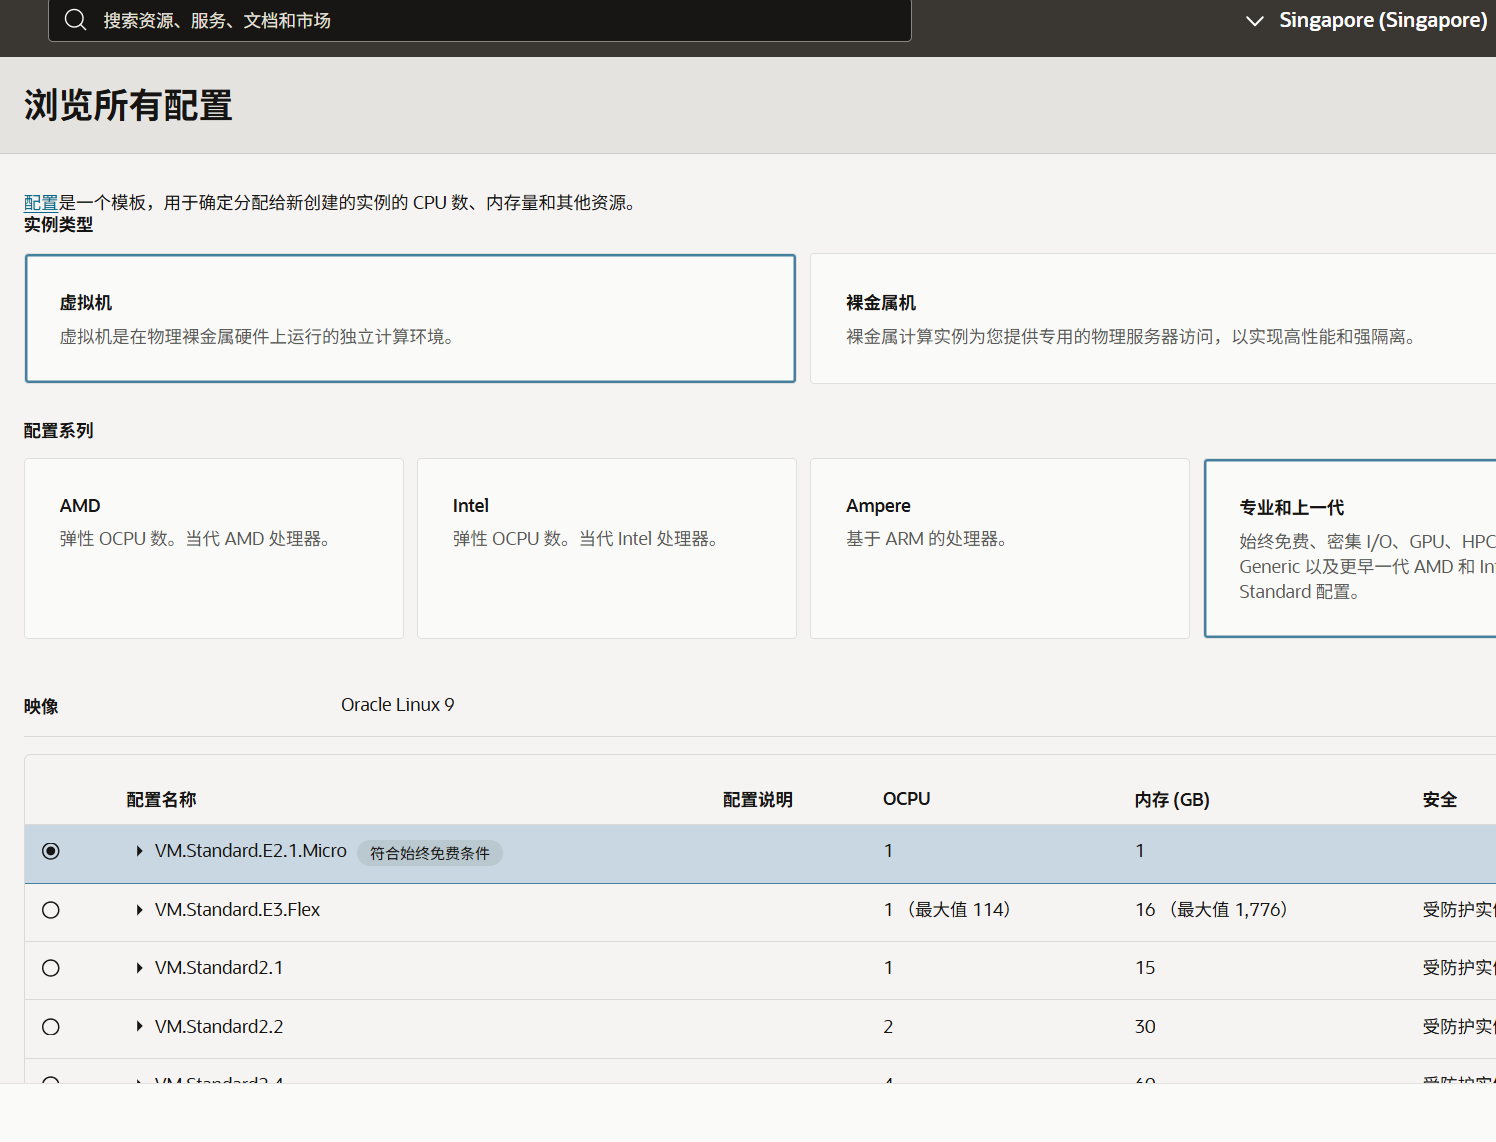Choose the 专业和上一代 shape series card
Screen dimensions: 1496x1142
click(x=1350, y=548)
